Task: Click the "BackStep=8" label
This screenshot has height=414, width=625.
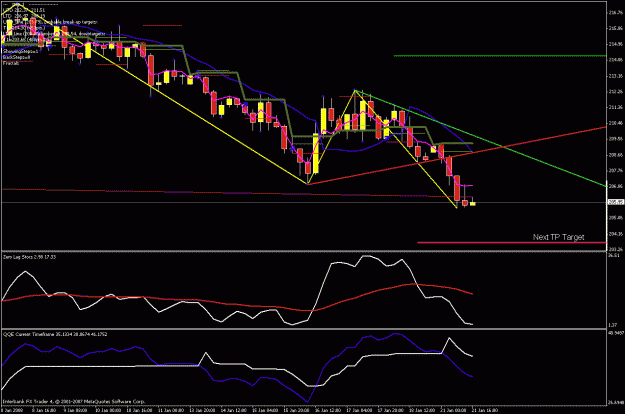Action: point(17,57)
